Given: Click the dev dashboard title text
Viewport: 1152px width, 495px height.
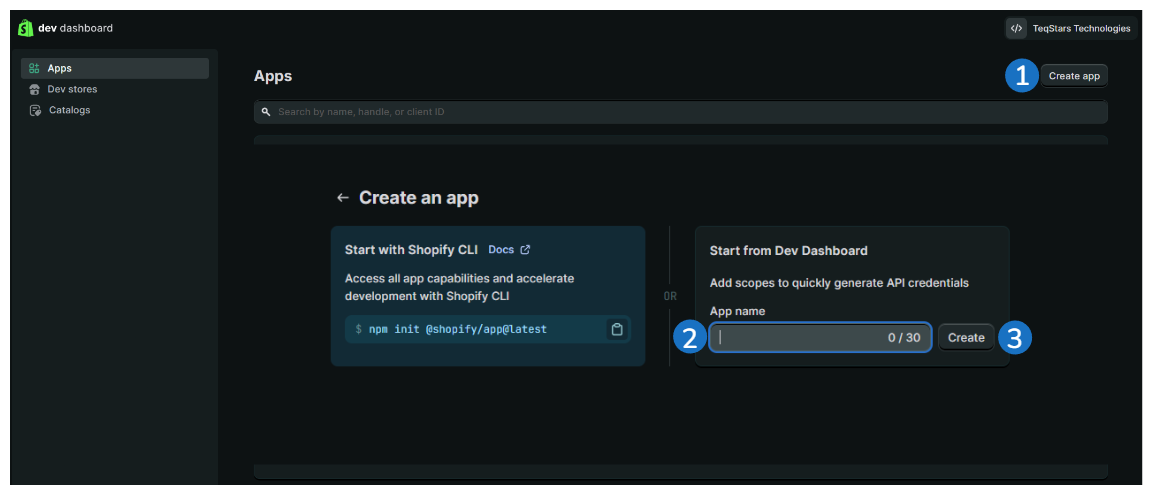Looking at the screenshot, I should coord(76,28).
